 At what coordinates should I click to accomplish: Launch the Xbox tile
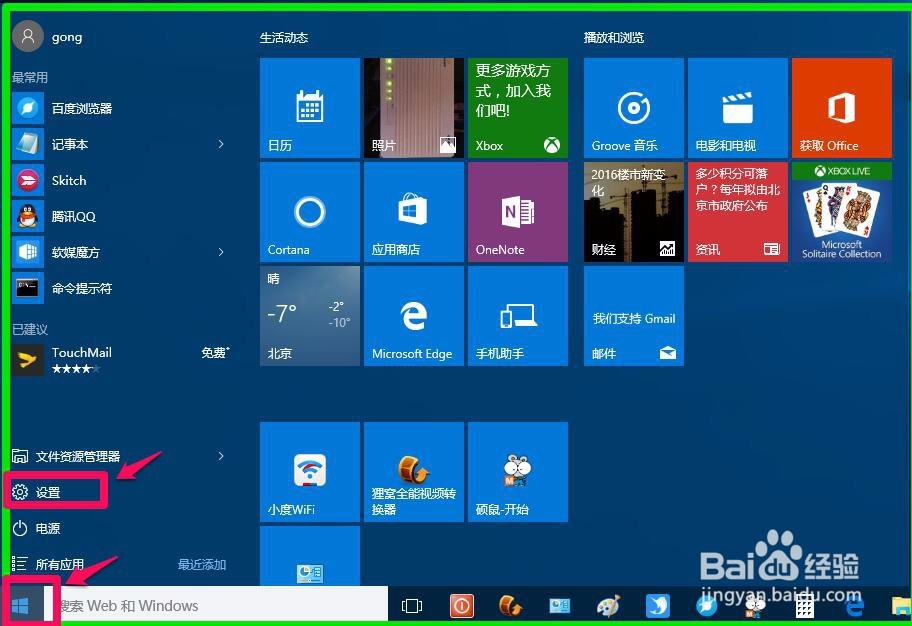518,108
